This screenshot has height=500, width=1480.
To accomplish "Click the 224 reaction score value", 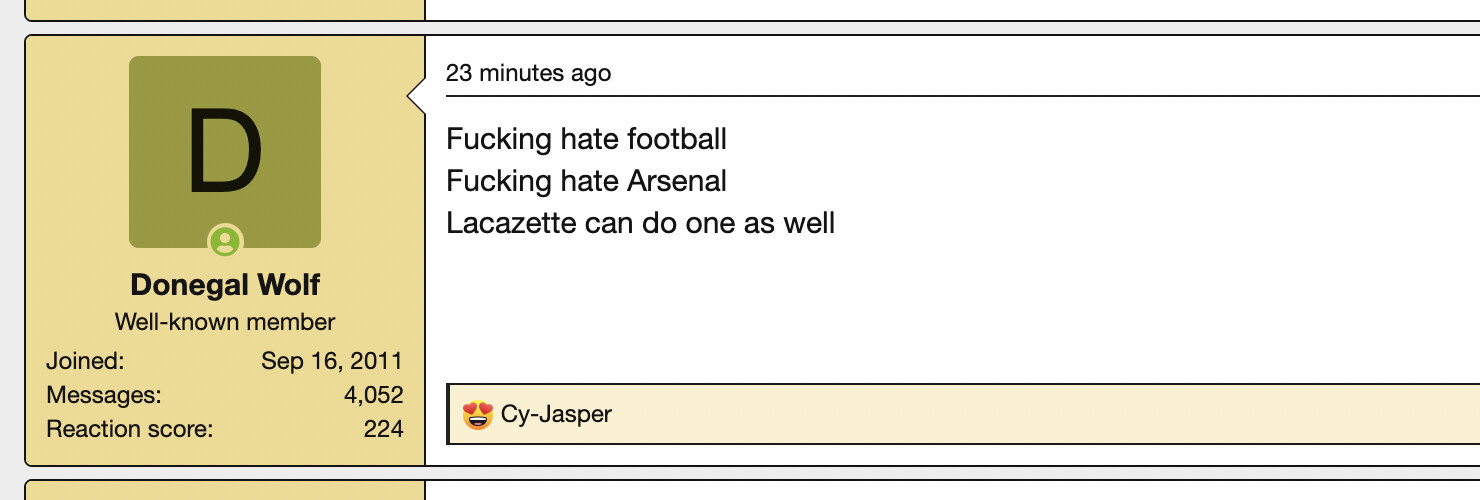I will pos(384,429).
